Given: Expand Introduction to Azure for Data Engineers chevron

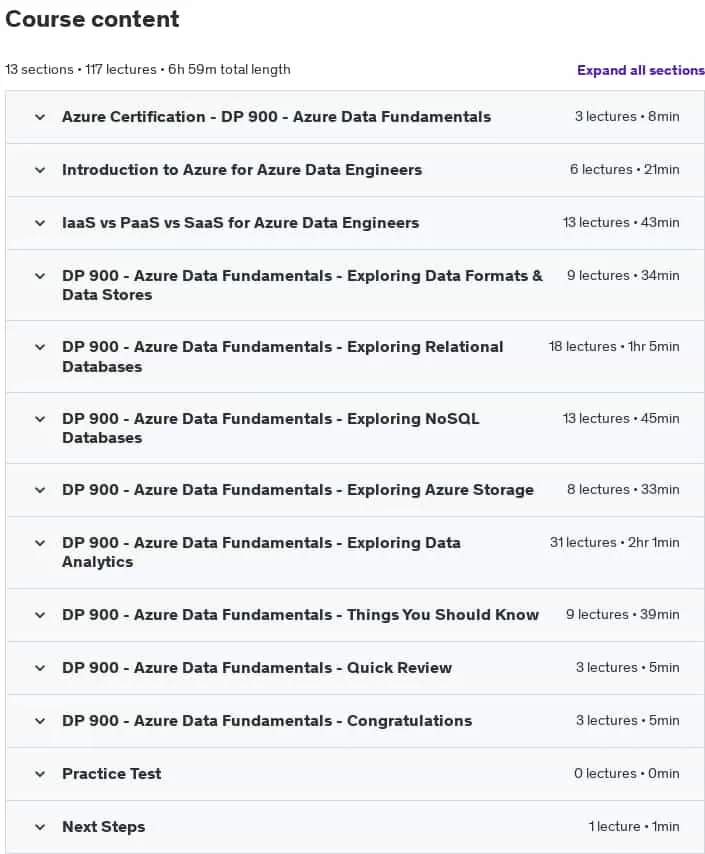Looking at the screenshot, I should click(40, 170).
